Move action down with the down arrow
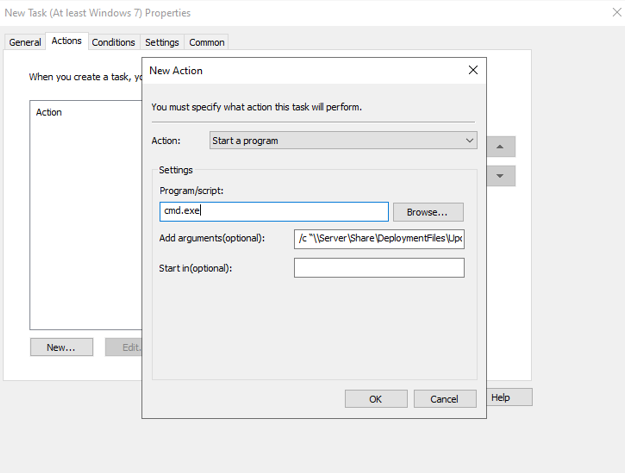The height and width of the screenshot is (473, 625). [500, 176]
